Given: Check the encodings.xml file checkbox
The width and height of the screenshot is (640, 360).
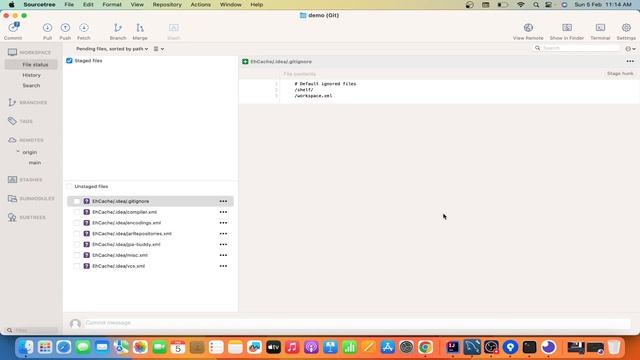Looking at the screenshot, I should 77,223.
